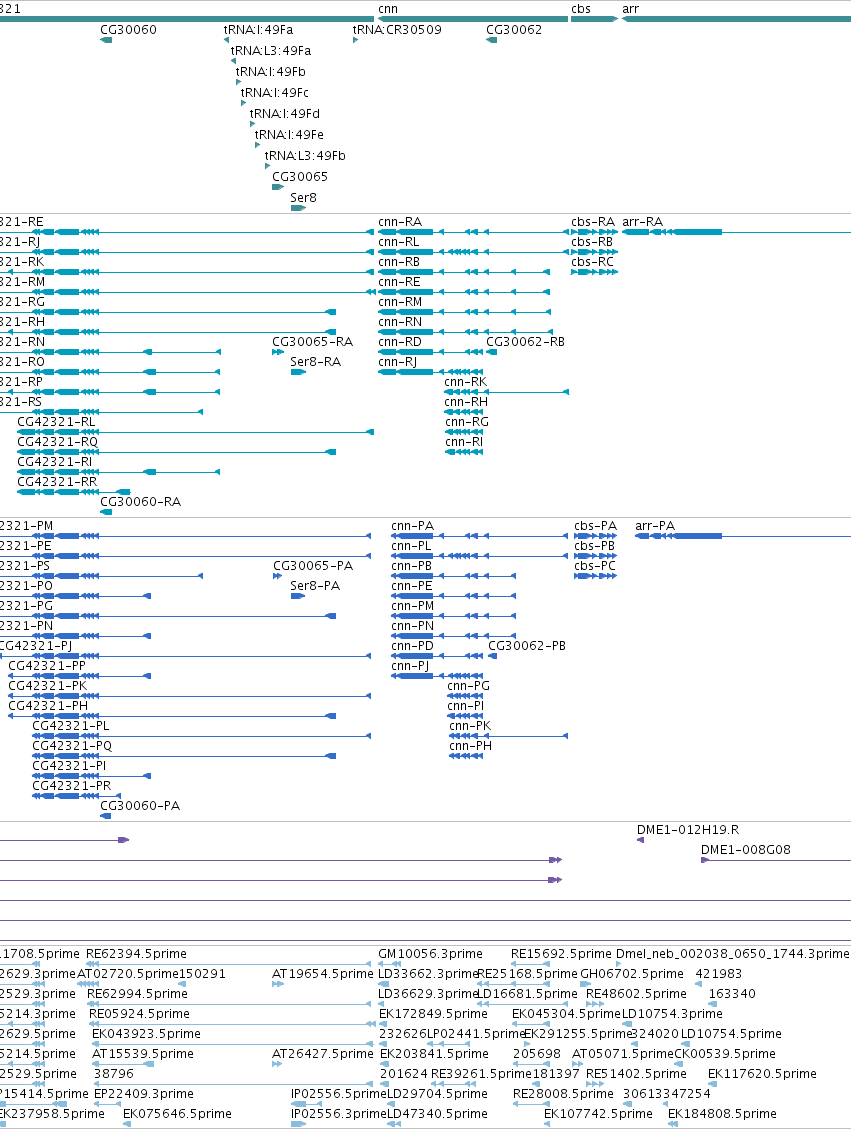This screenshot has width=851, height=1129.
Task: Click the CK00539.5prime EST label
Action: 725,1053
